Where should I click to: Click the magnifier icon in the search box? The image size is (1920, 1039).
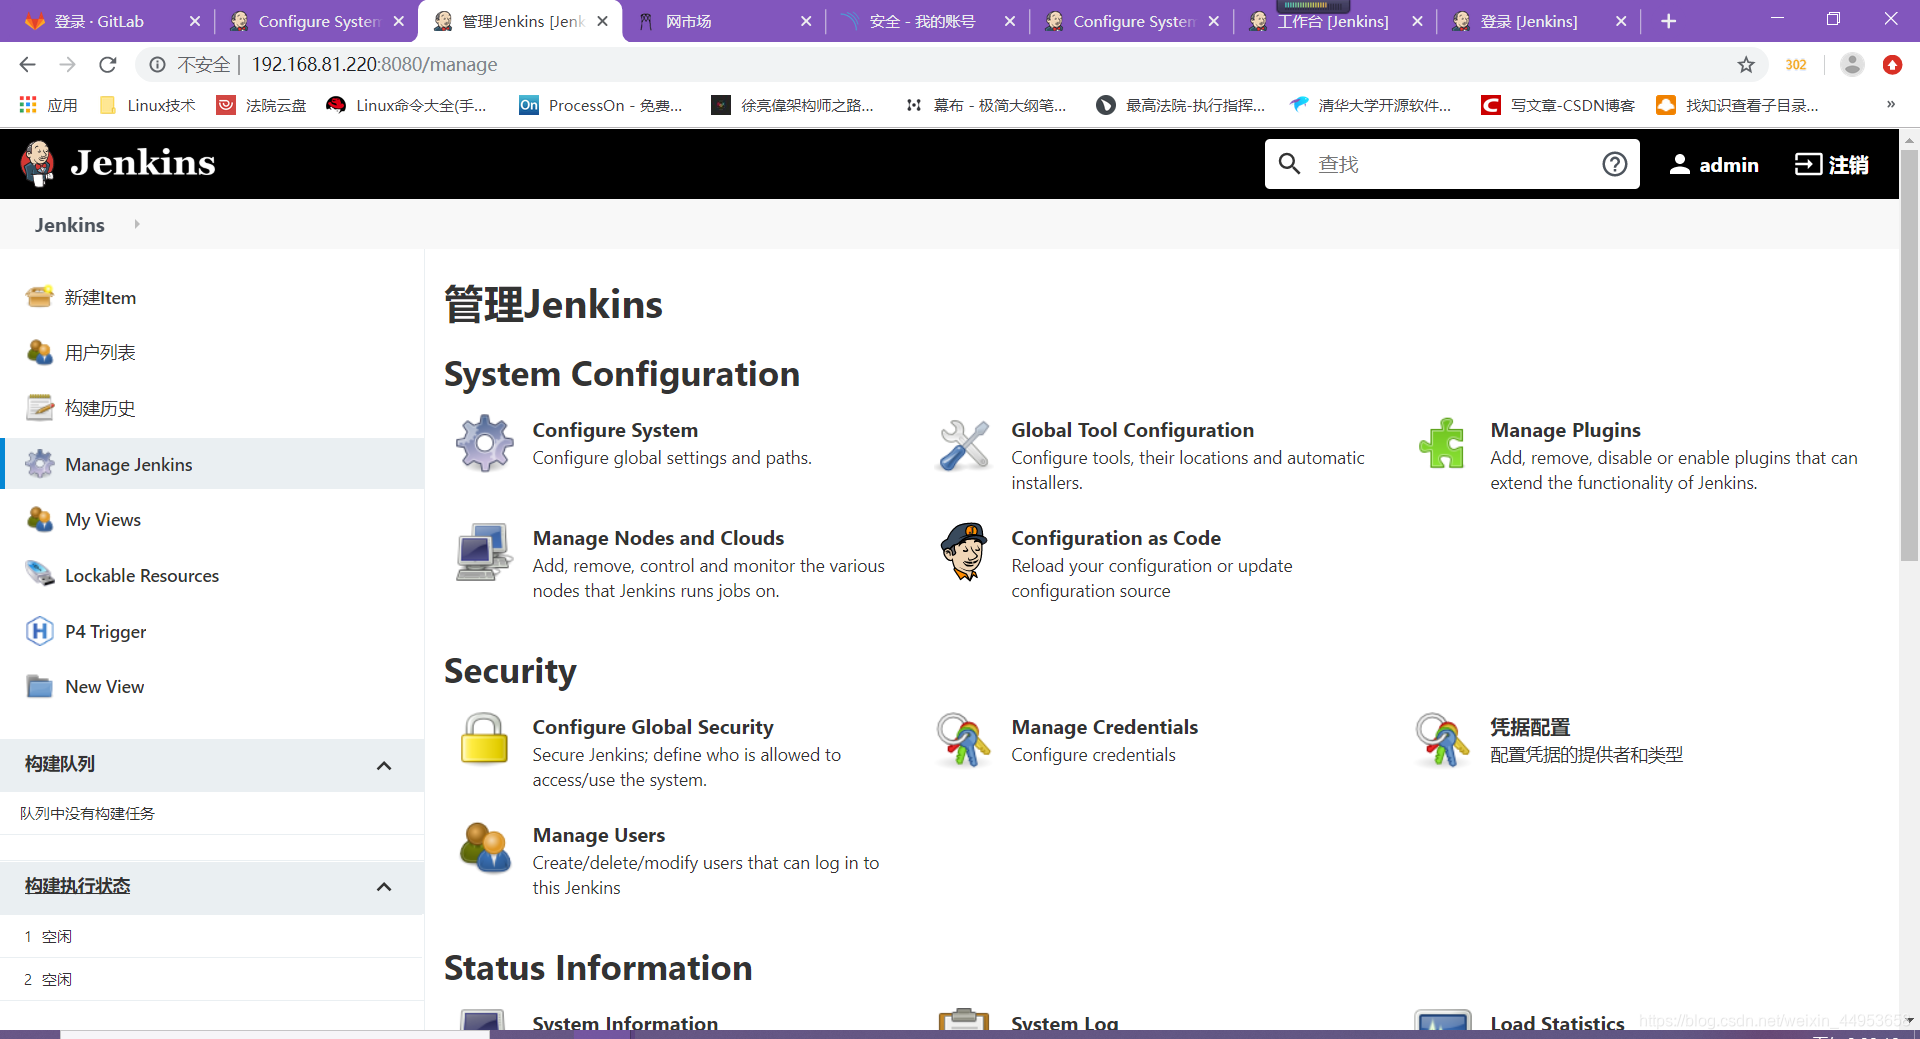pyautogui.click(x=1290, y=164)
